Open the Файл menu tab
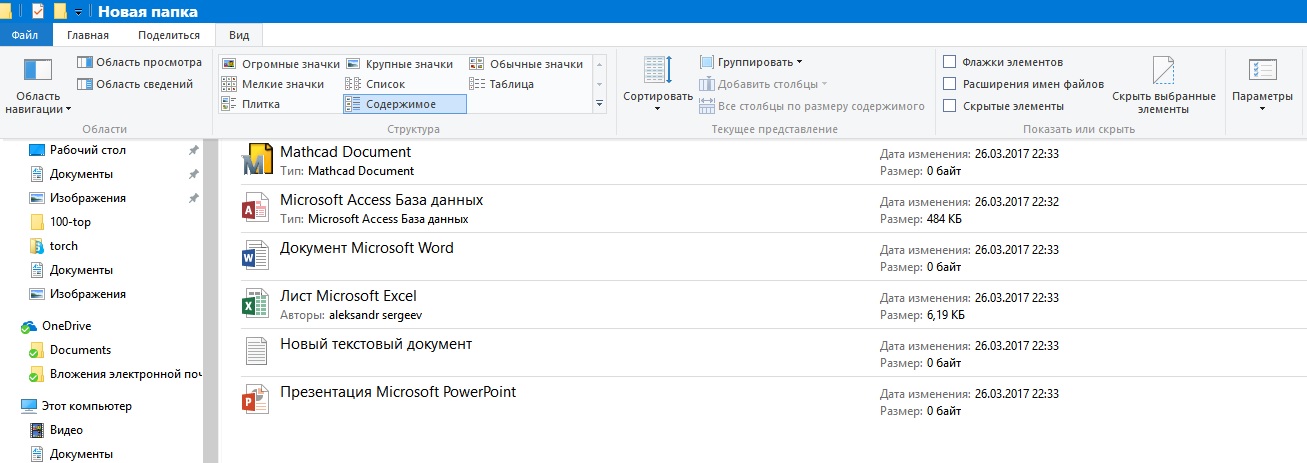1307x463 pixels. click(x=25, y=34)
